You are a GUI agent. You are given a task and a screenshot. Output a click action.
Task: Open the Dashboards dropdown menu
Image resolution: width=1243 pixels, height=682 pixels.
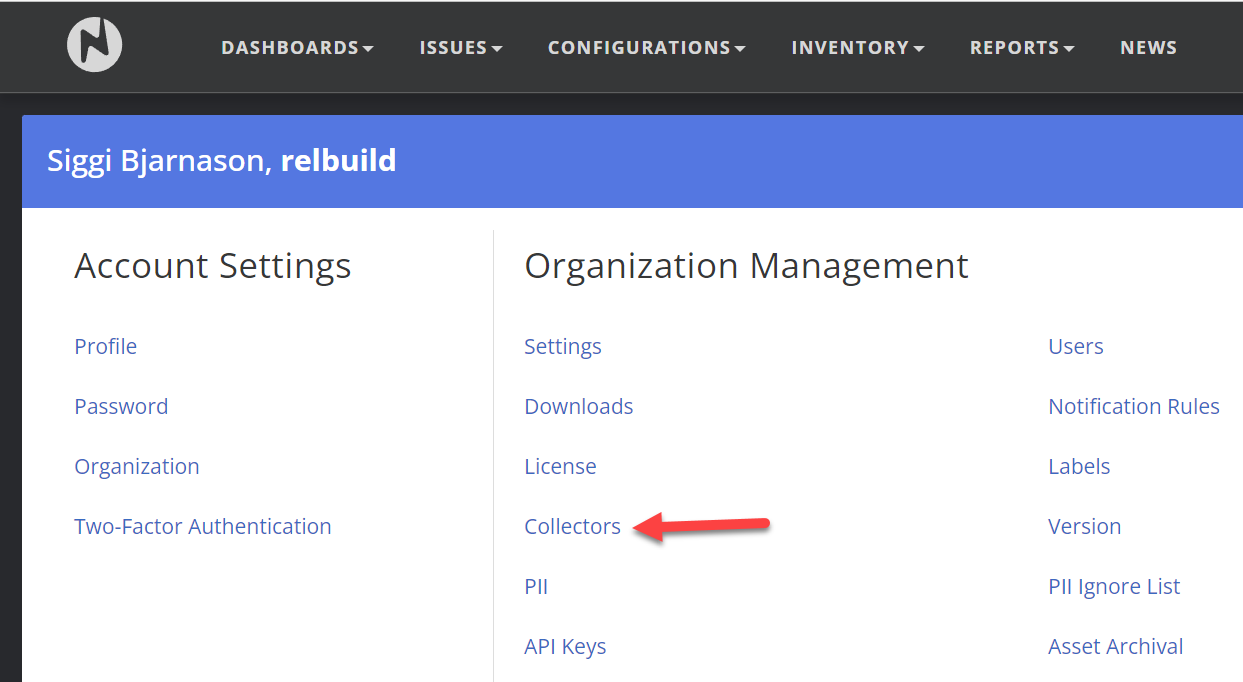tap(297, 48)
